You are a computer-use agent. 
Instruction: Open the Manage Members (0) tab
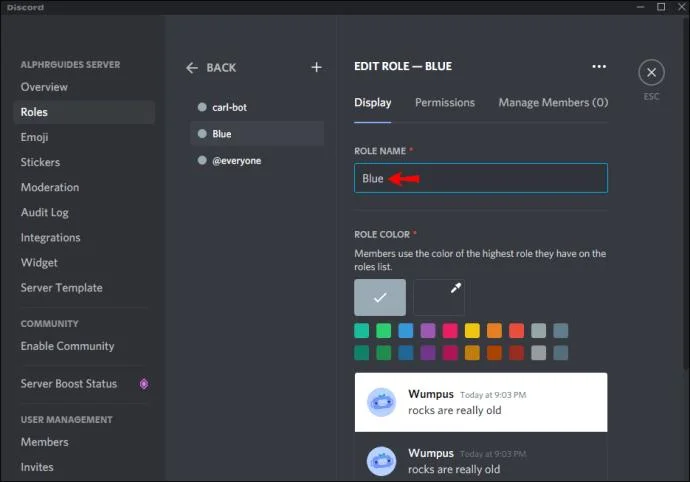click(553, 103)
